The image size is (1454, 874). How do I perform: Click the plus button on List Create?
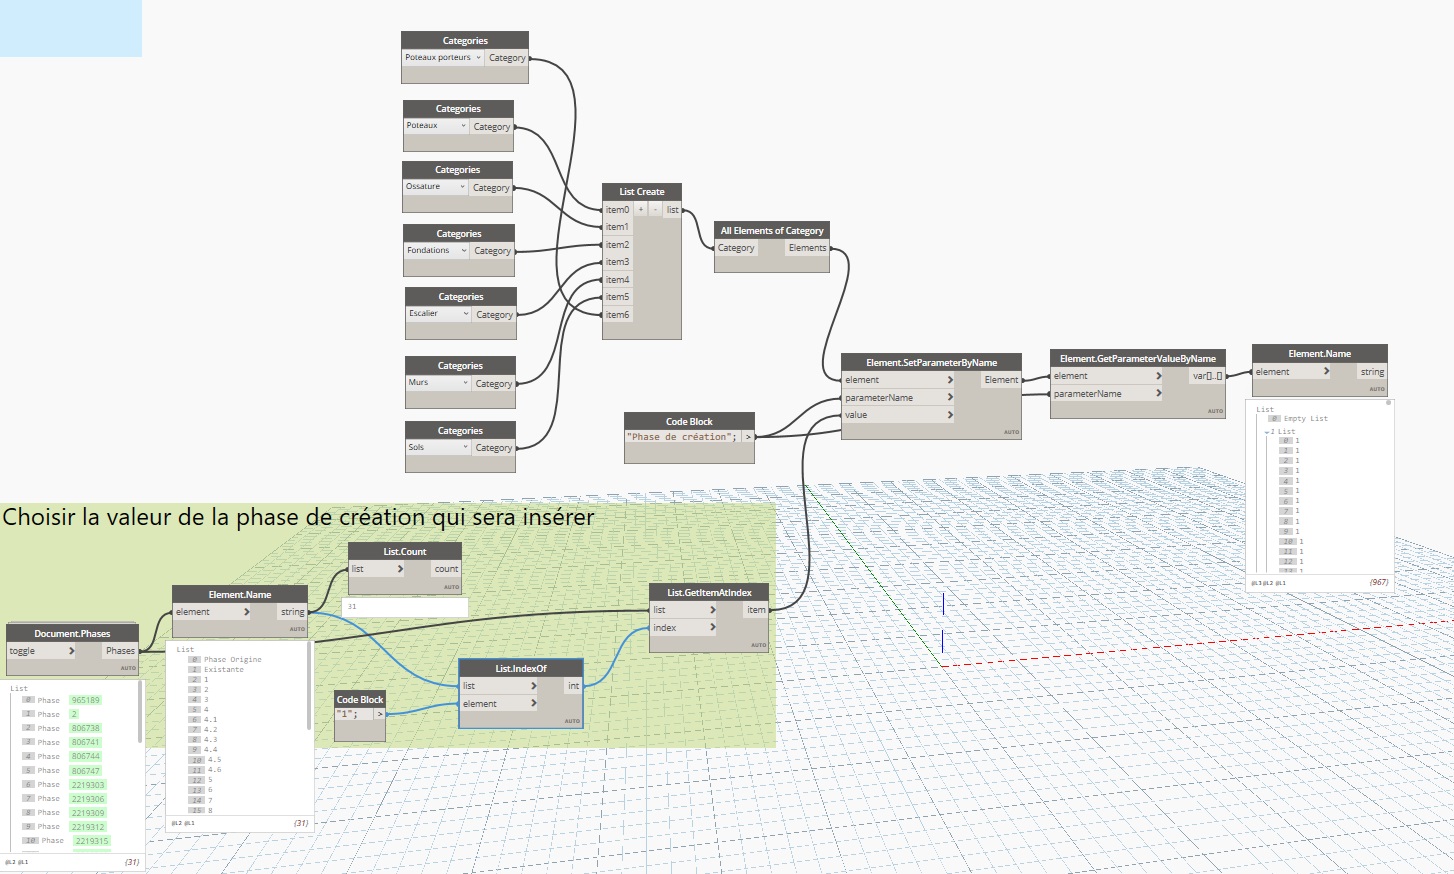pos(641,210)
